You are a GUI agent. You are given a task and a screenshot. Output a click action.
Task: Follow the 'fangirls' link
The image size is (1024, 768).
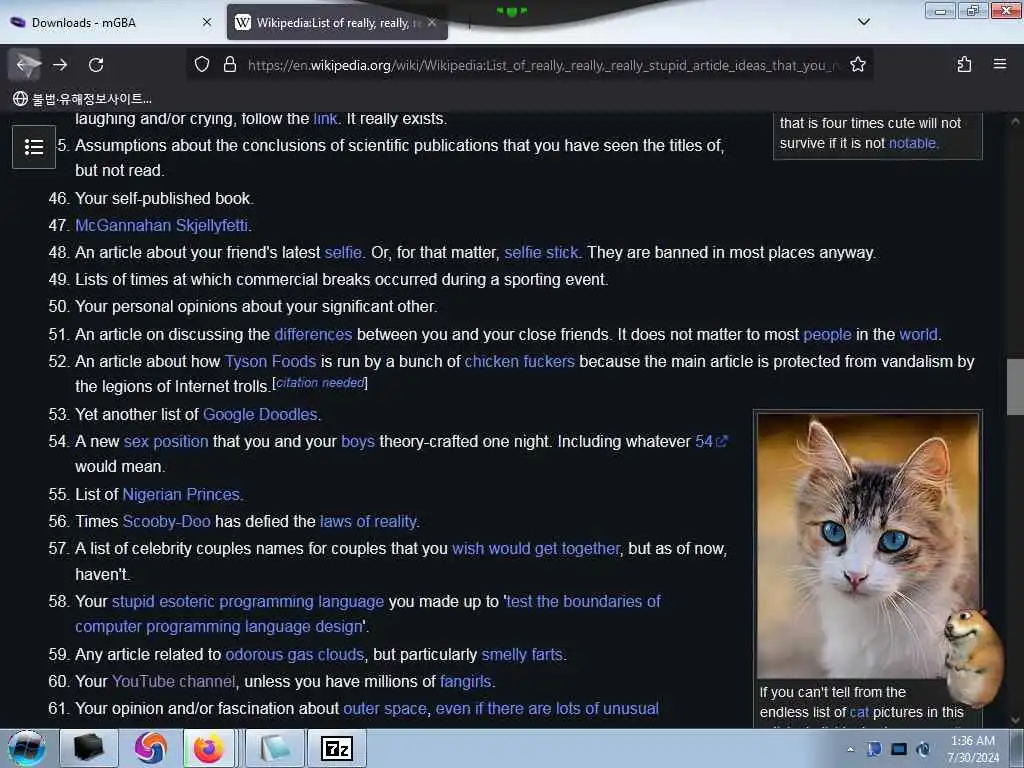click(x=466, y=682)
